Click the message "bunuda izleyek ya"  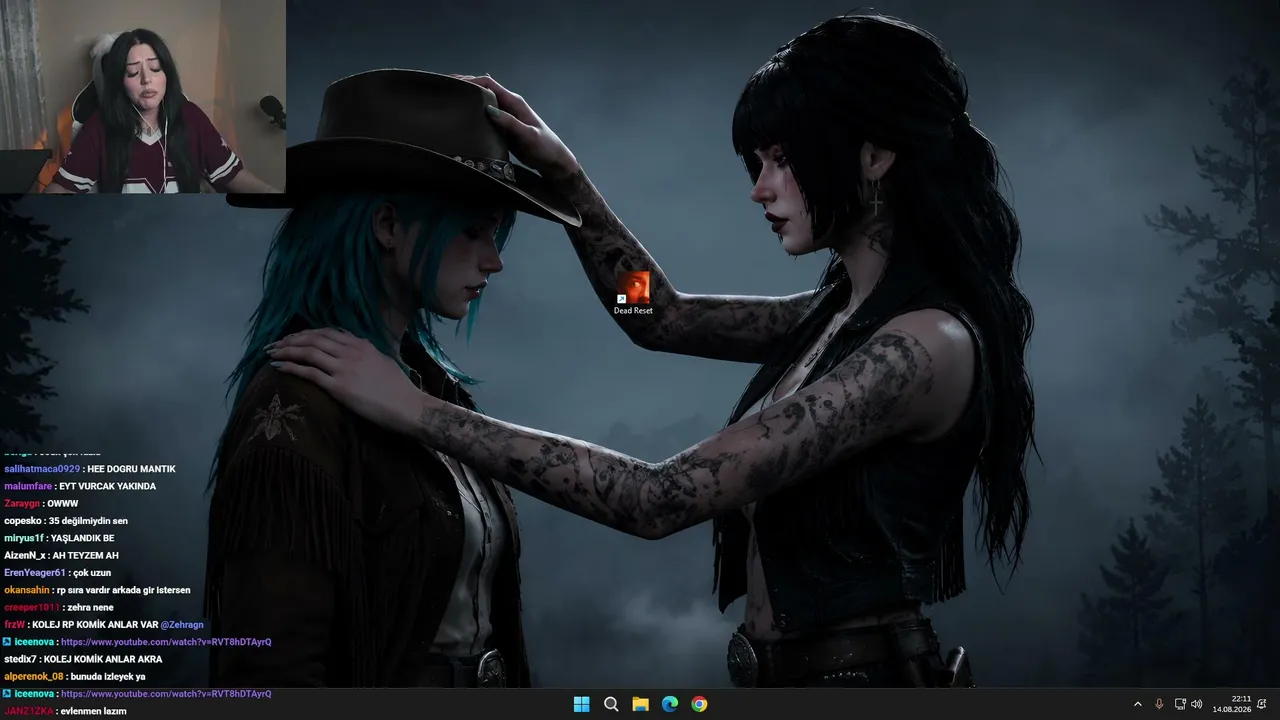click(108, 677)
